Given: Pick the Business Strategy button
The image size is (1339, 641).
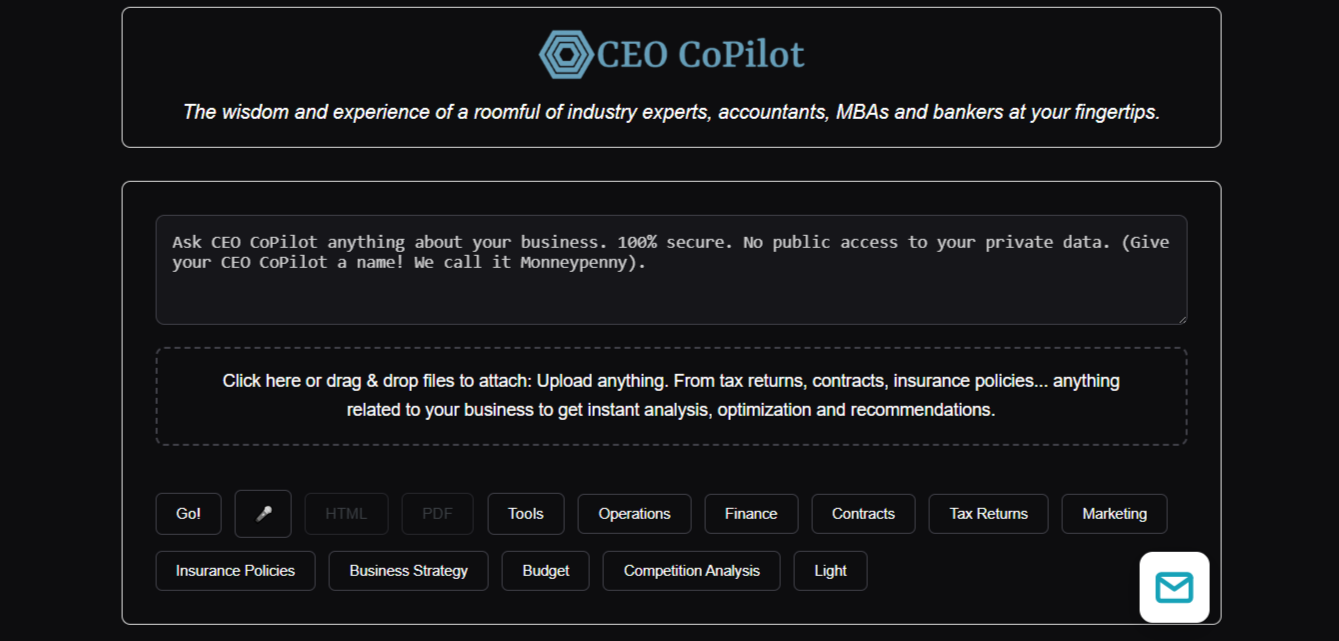Looking at the screenshot, I should click(x=408, y=571).
